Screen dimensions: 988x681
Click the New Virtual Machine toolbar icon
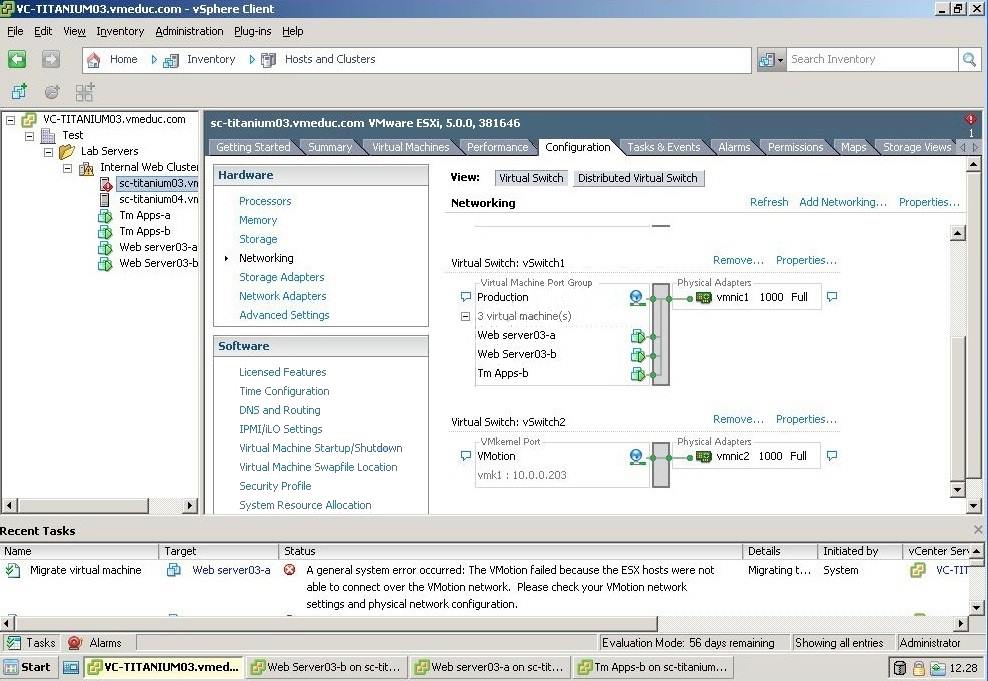click(x=19, y=92)
